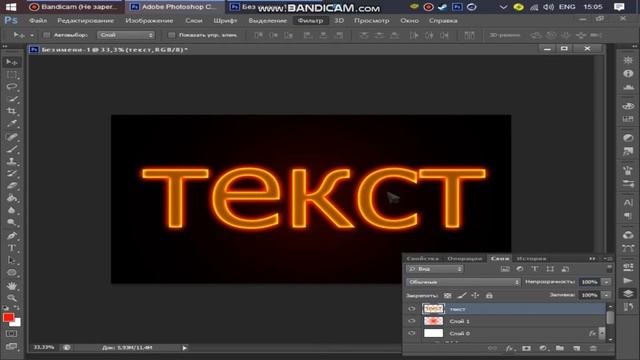Select the Paint Bucket tool
This screenshot has height=360, width=640.
click(11, 198)
